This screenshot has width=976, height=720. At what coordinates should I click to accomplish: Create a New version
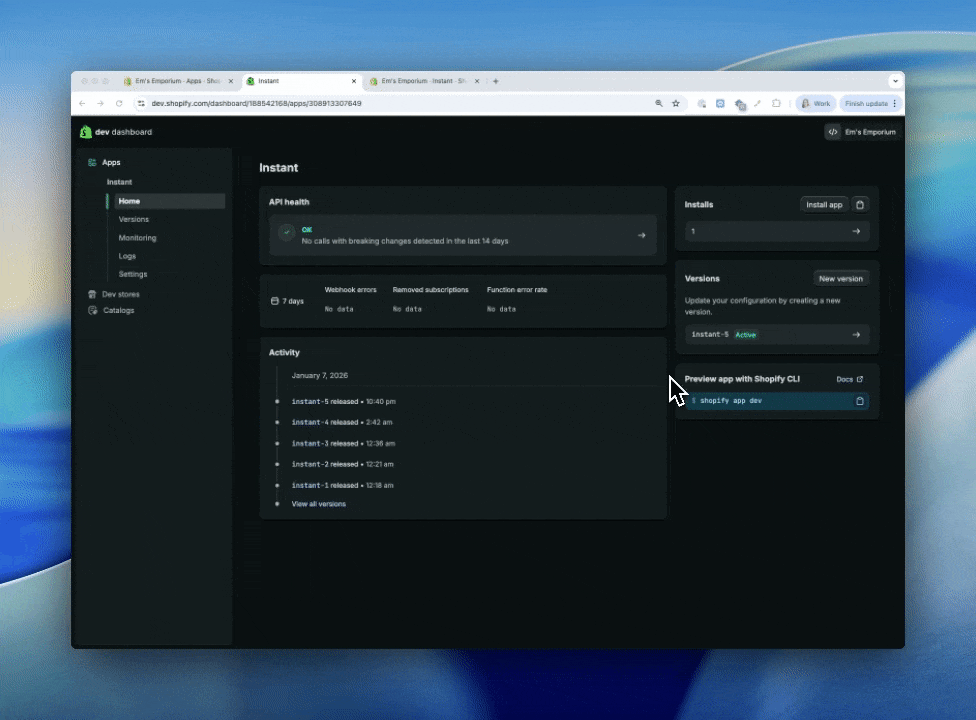[x=840, y=278]
